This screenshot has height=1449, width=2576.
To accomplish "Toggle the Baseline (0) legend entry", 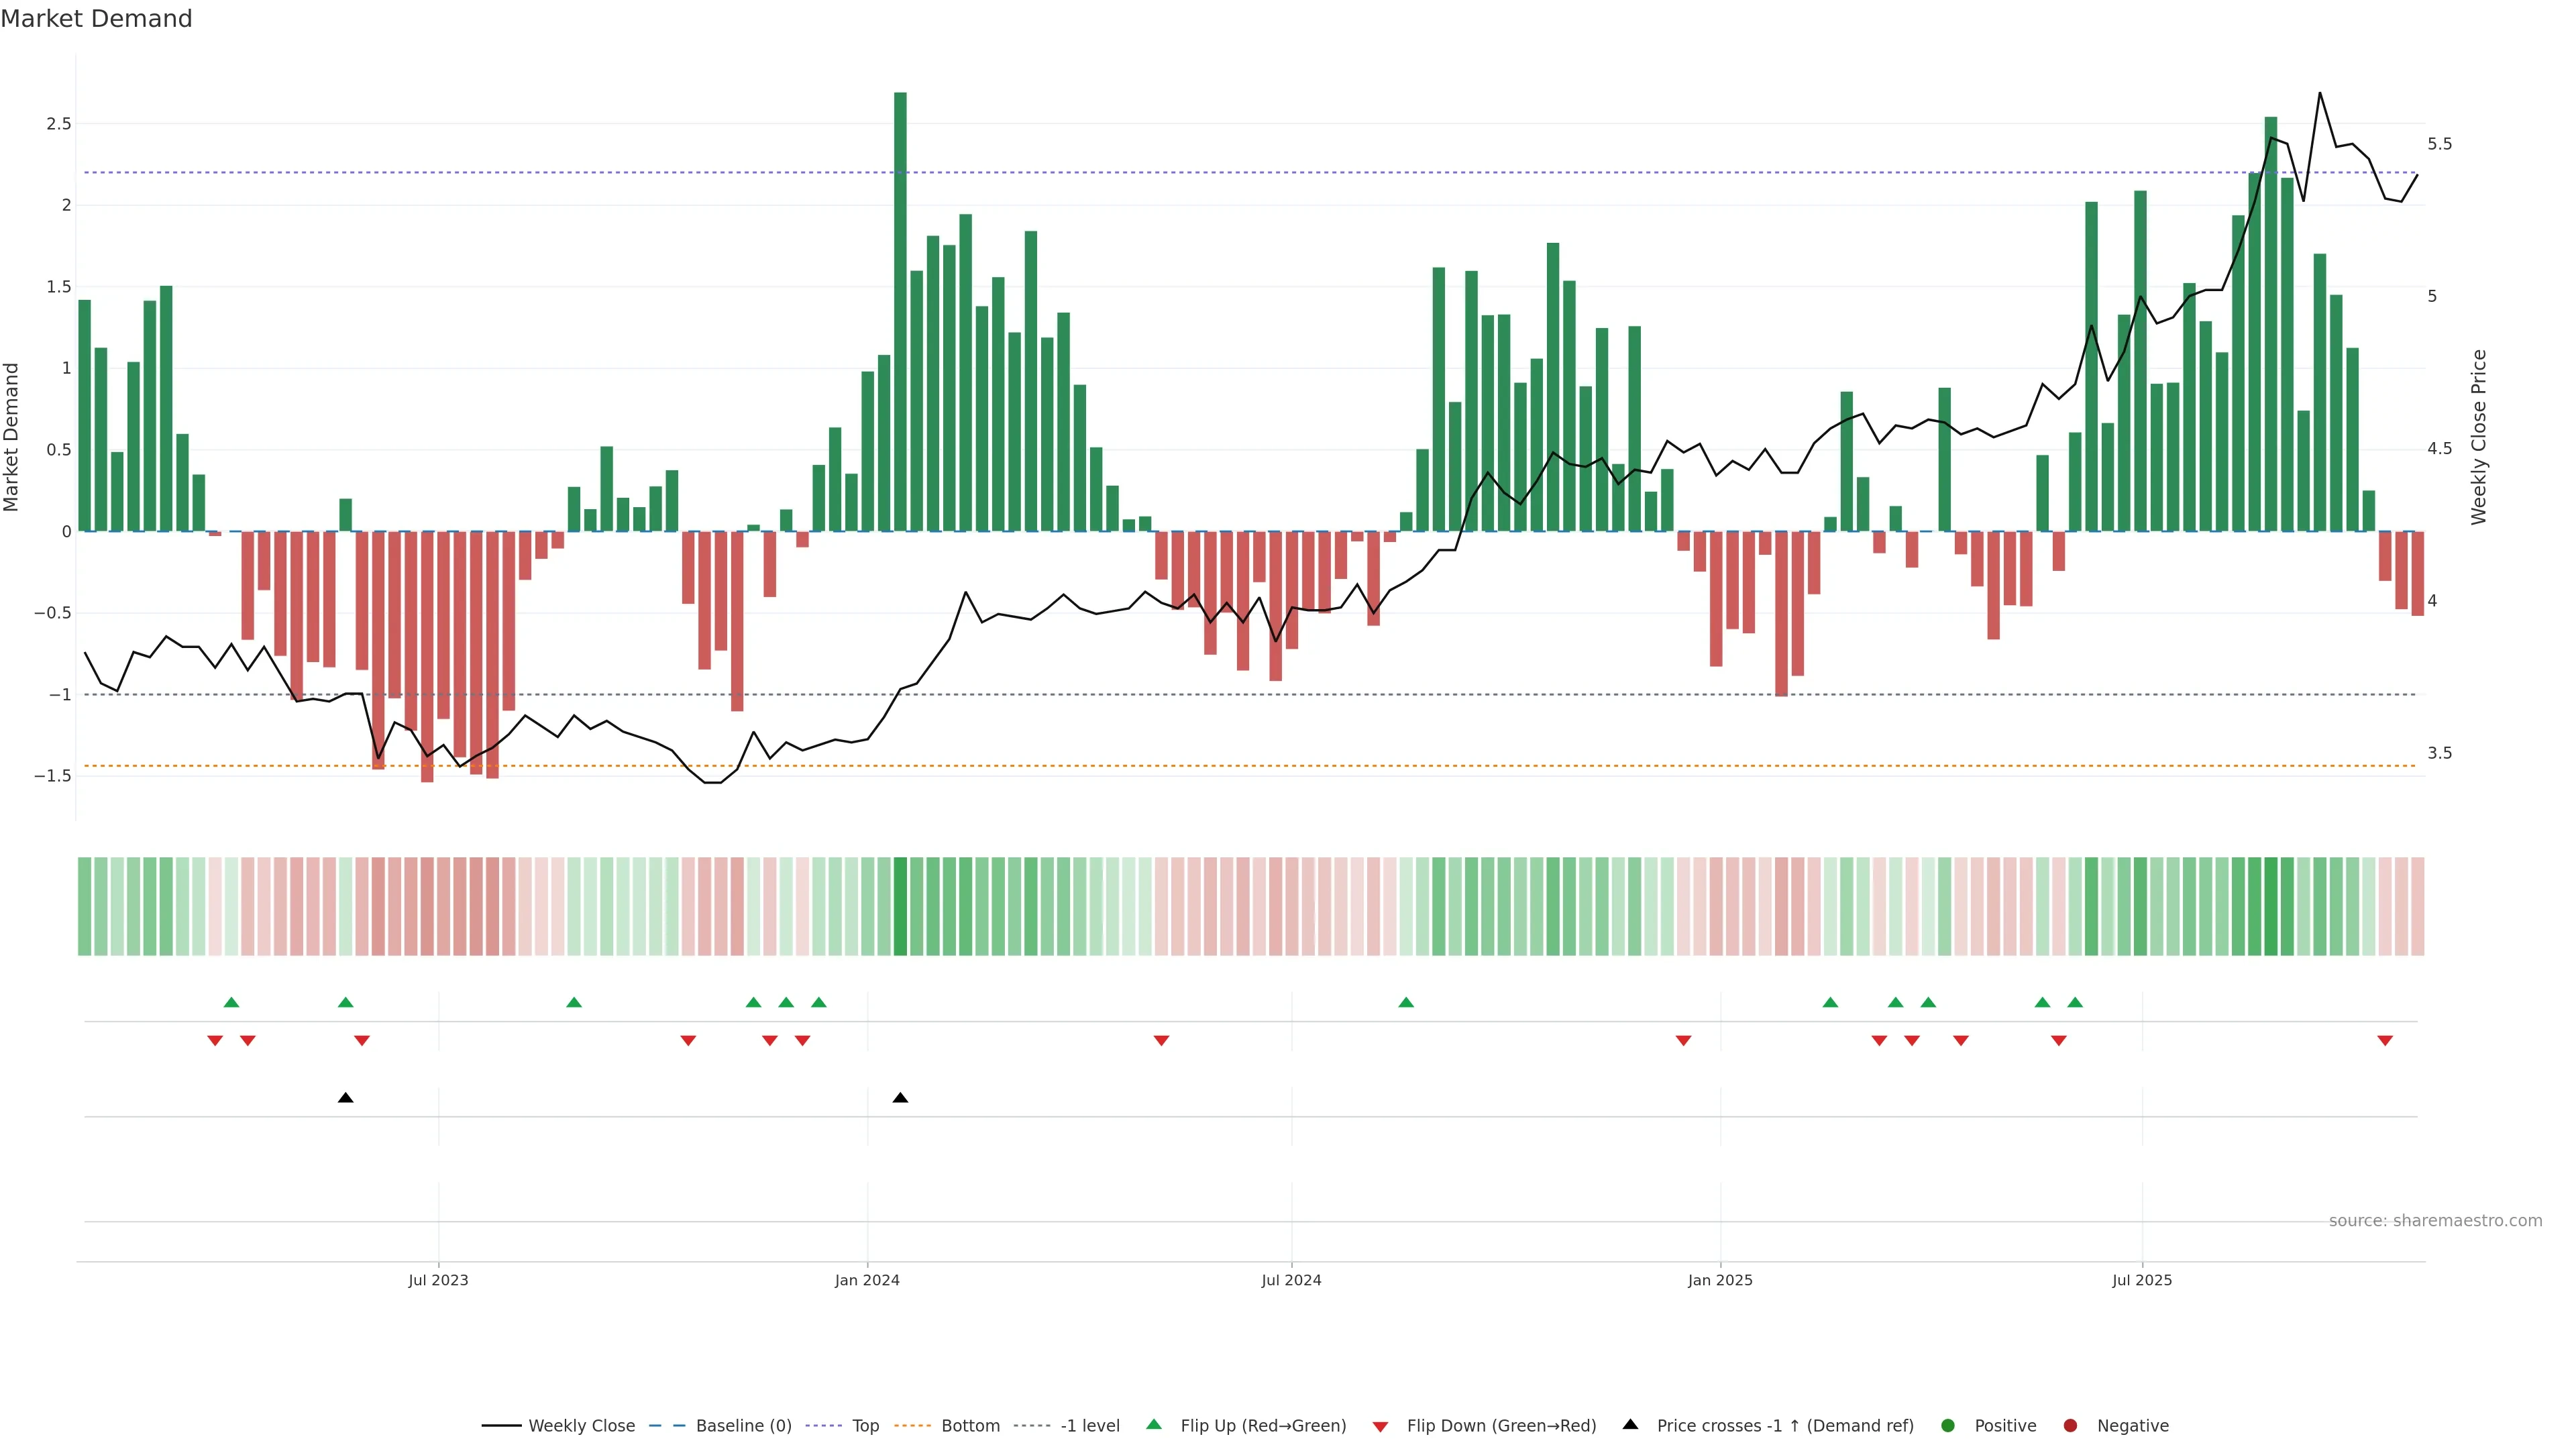I will pos(743,1425).
